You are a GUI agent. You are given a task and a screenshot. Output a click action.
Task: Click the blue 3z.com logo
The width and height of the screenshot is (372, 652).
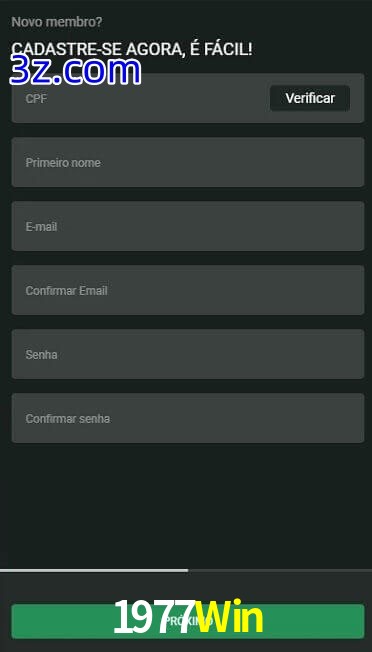[75, 71]
